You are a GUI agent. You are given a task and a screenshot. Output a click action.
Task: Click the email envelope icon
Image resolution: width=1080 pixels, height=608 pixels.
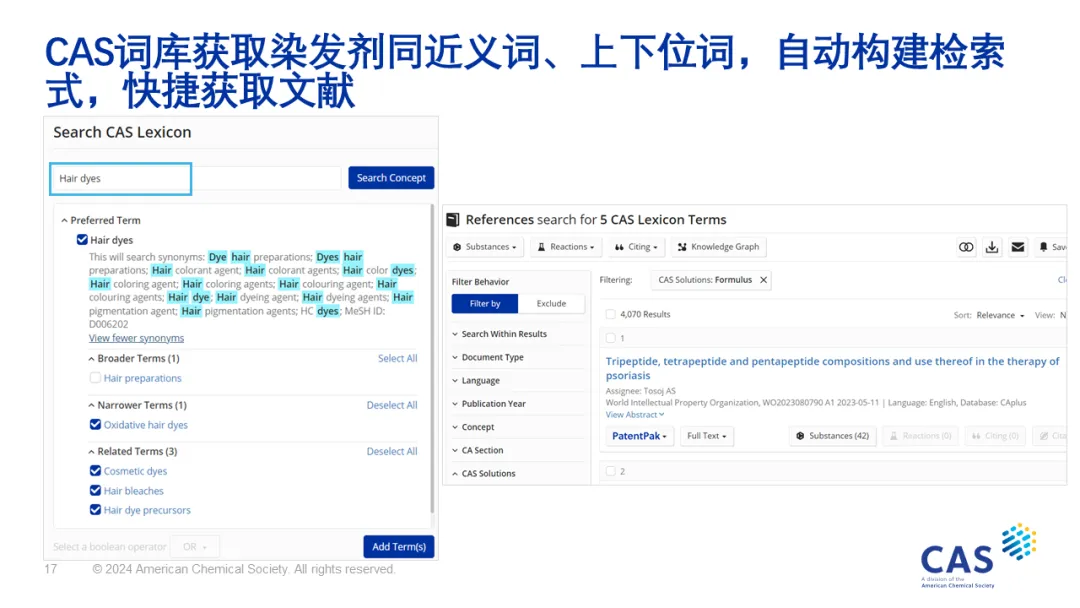click(x=1017, y=247)
